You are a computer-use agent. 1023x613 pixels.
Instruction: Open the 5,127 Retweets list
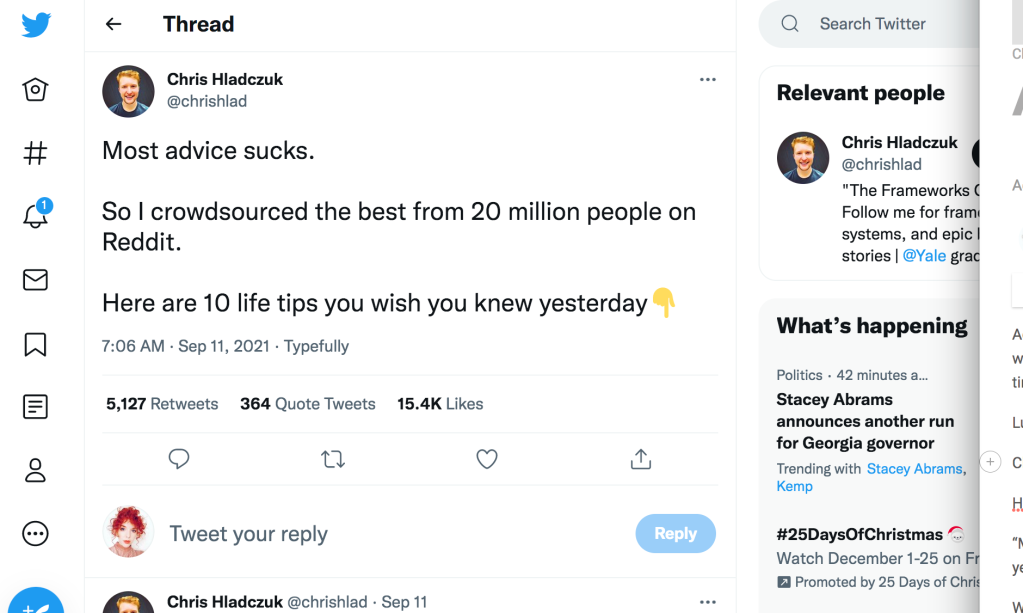[x=161, y=404]
